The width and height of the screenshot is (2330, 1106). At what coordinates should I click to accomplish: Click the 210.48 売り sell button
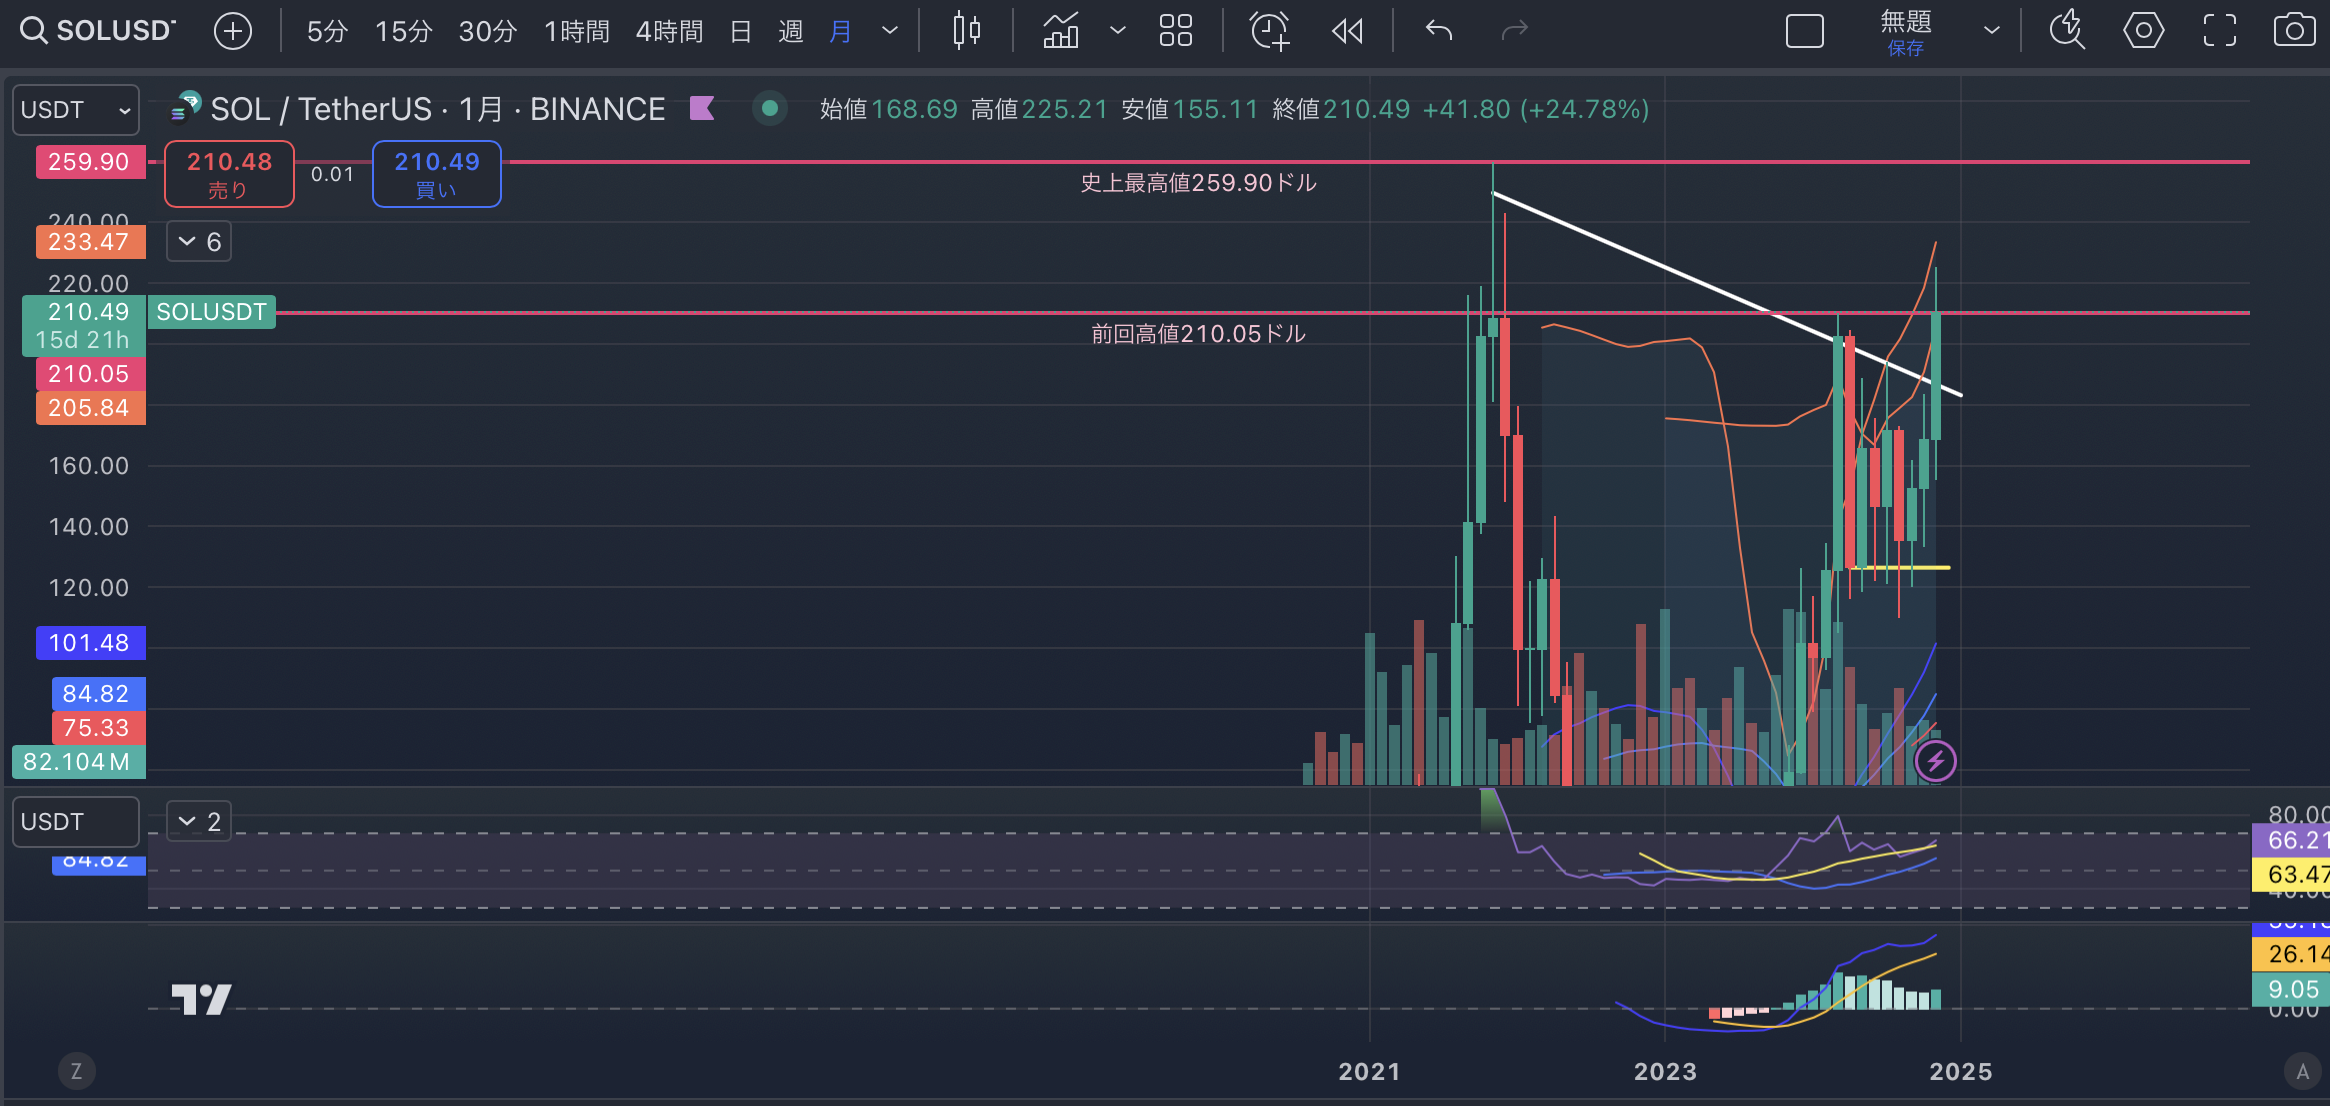click(x=229, y=174)
